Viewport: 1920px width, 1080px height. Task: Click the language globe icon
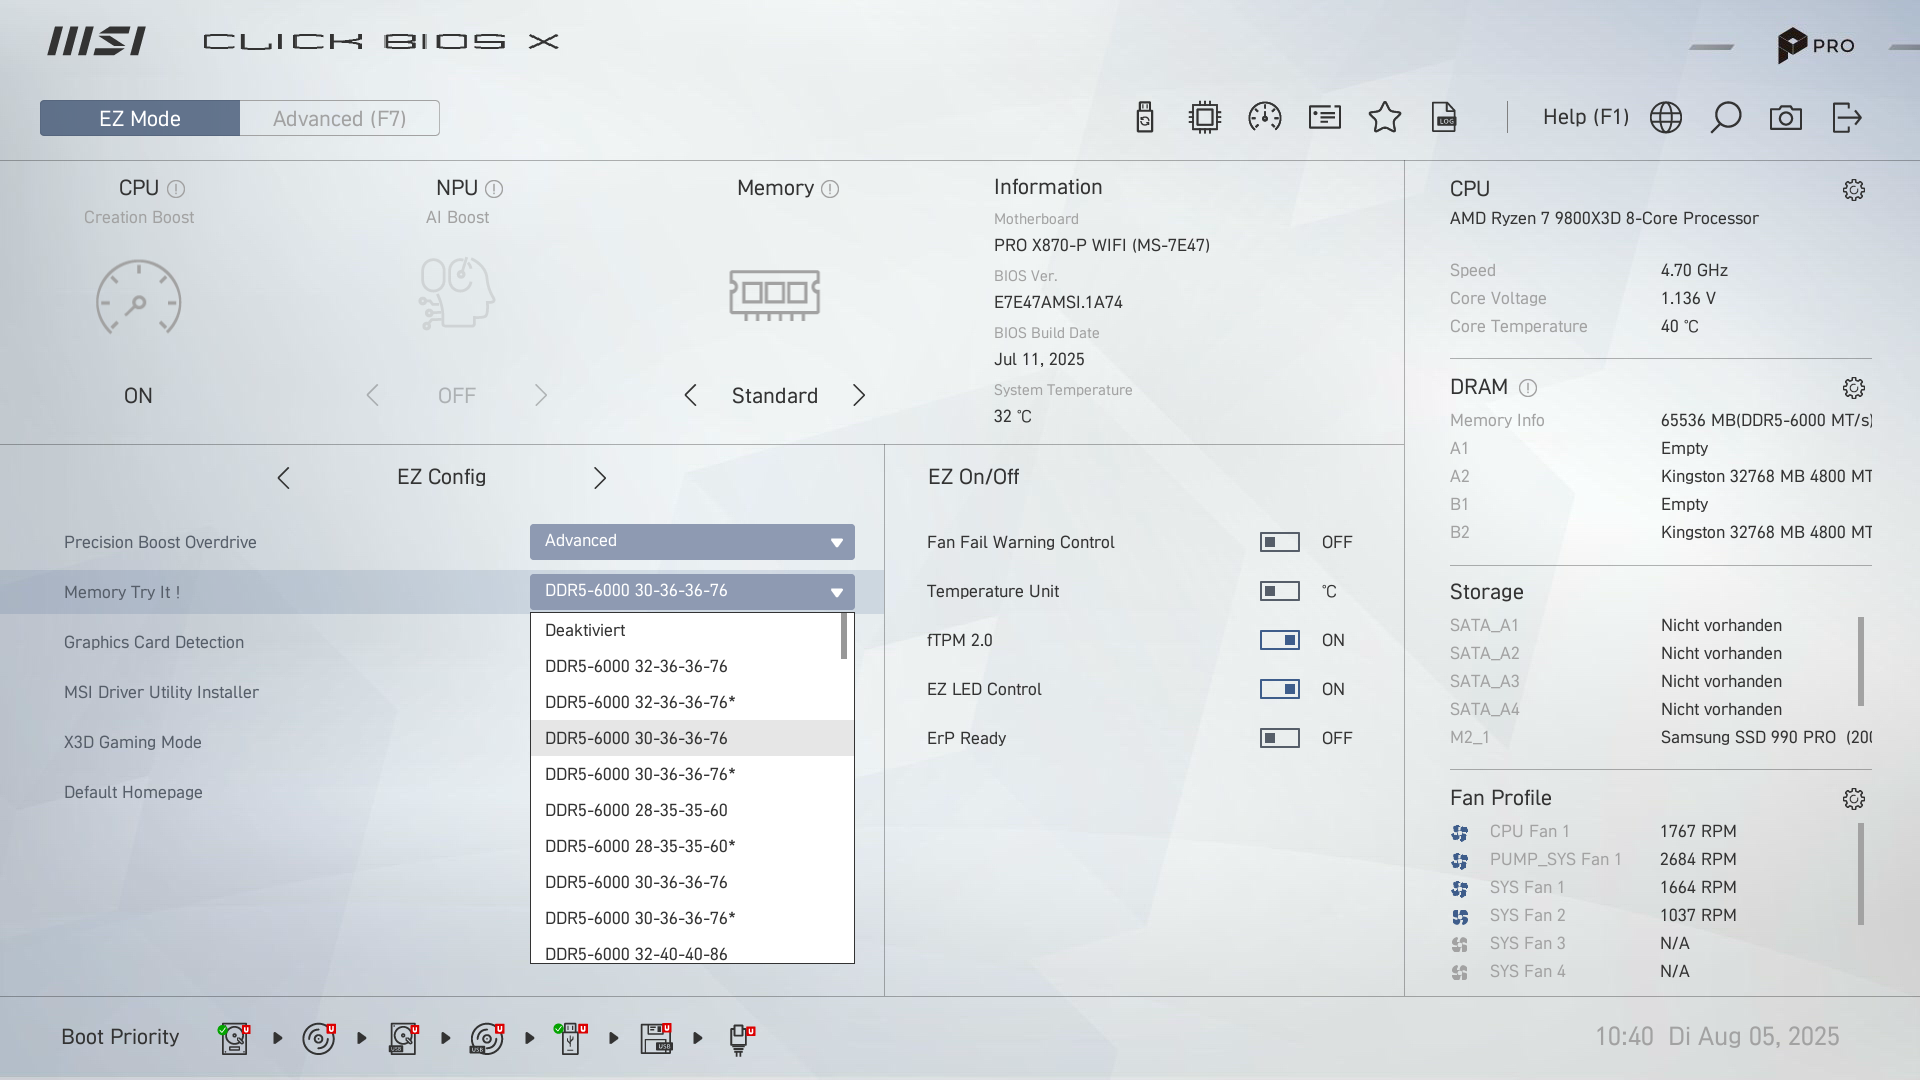click(1666, 118)
